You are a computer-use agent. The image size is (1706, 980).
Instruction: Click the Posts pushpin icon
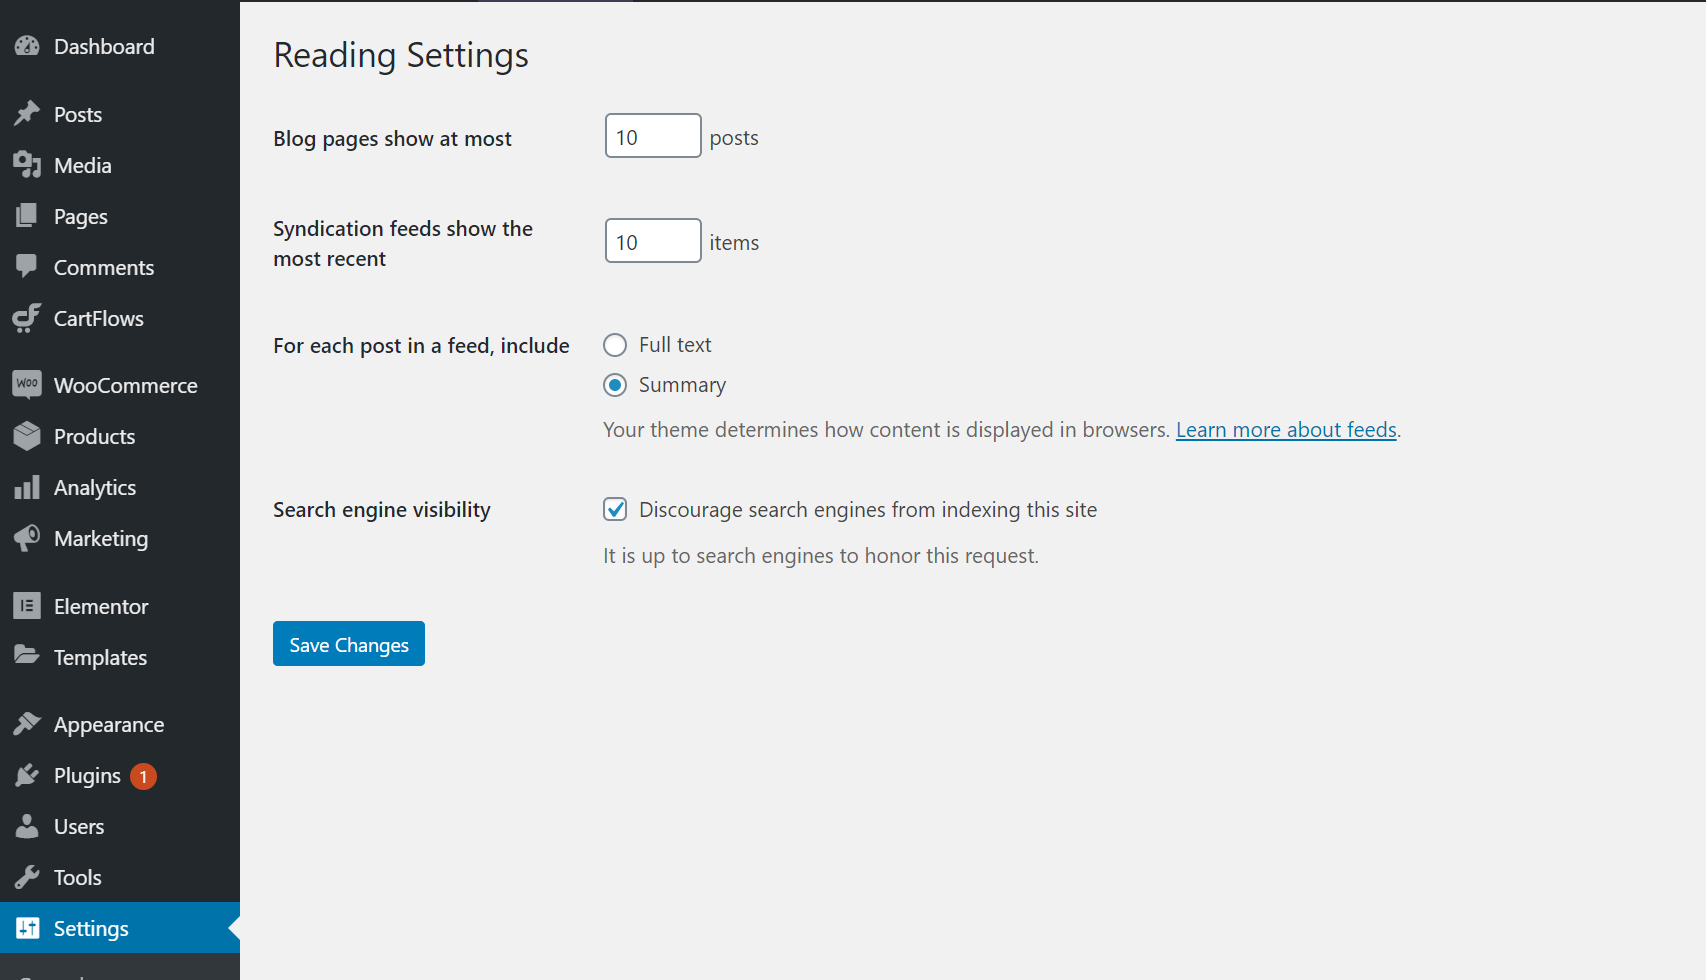[x=27, y=114]
